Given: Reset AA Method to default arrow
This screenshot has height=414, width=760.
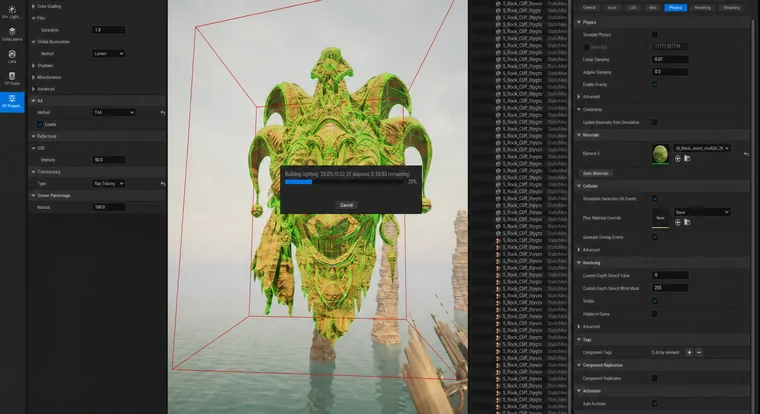Looking at the screenshot, I should (163, 112).
